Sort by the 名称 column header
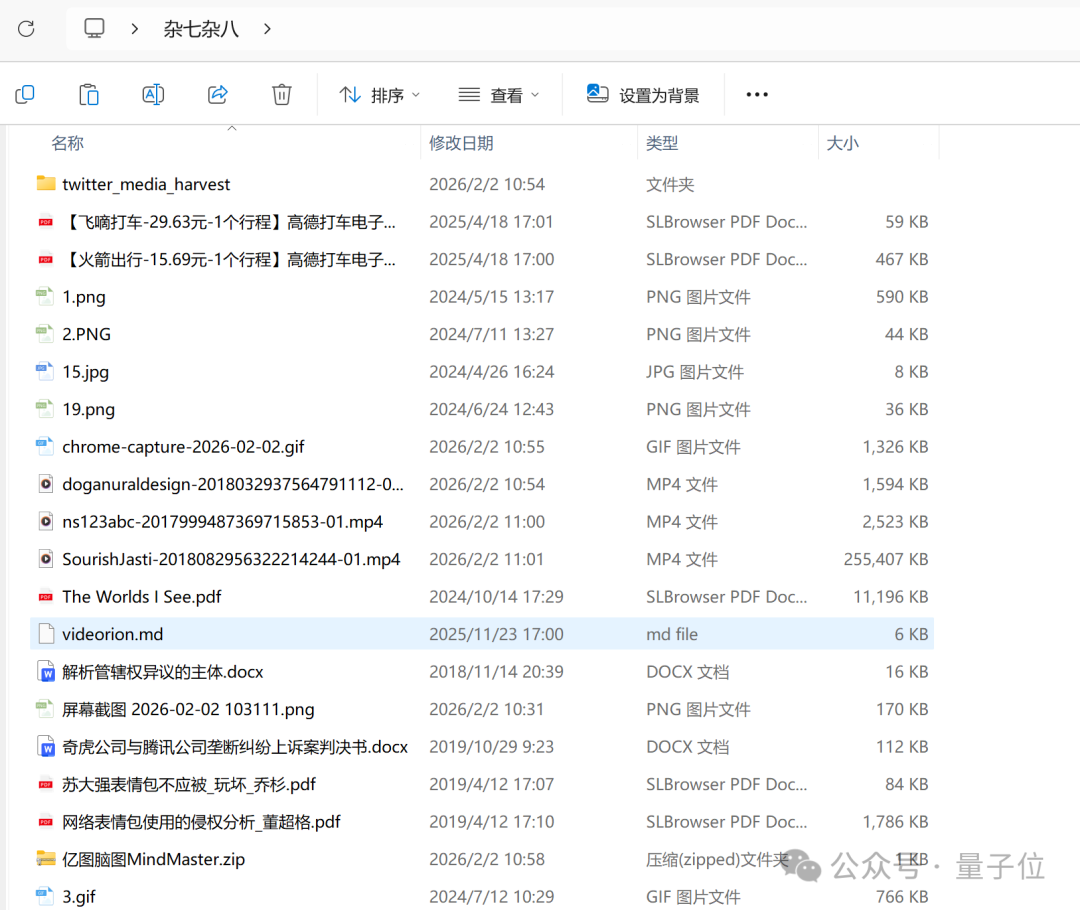Viewport: 1080px width, 910px height. pos(68,143)
